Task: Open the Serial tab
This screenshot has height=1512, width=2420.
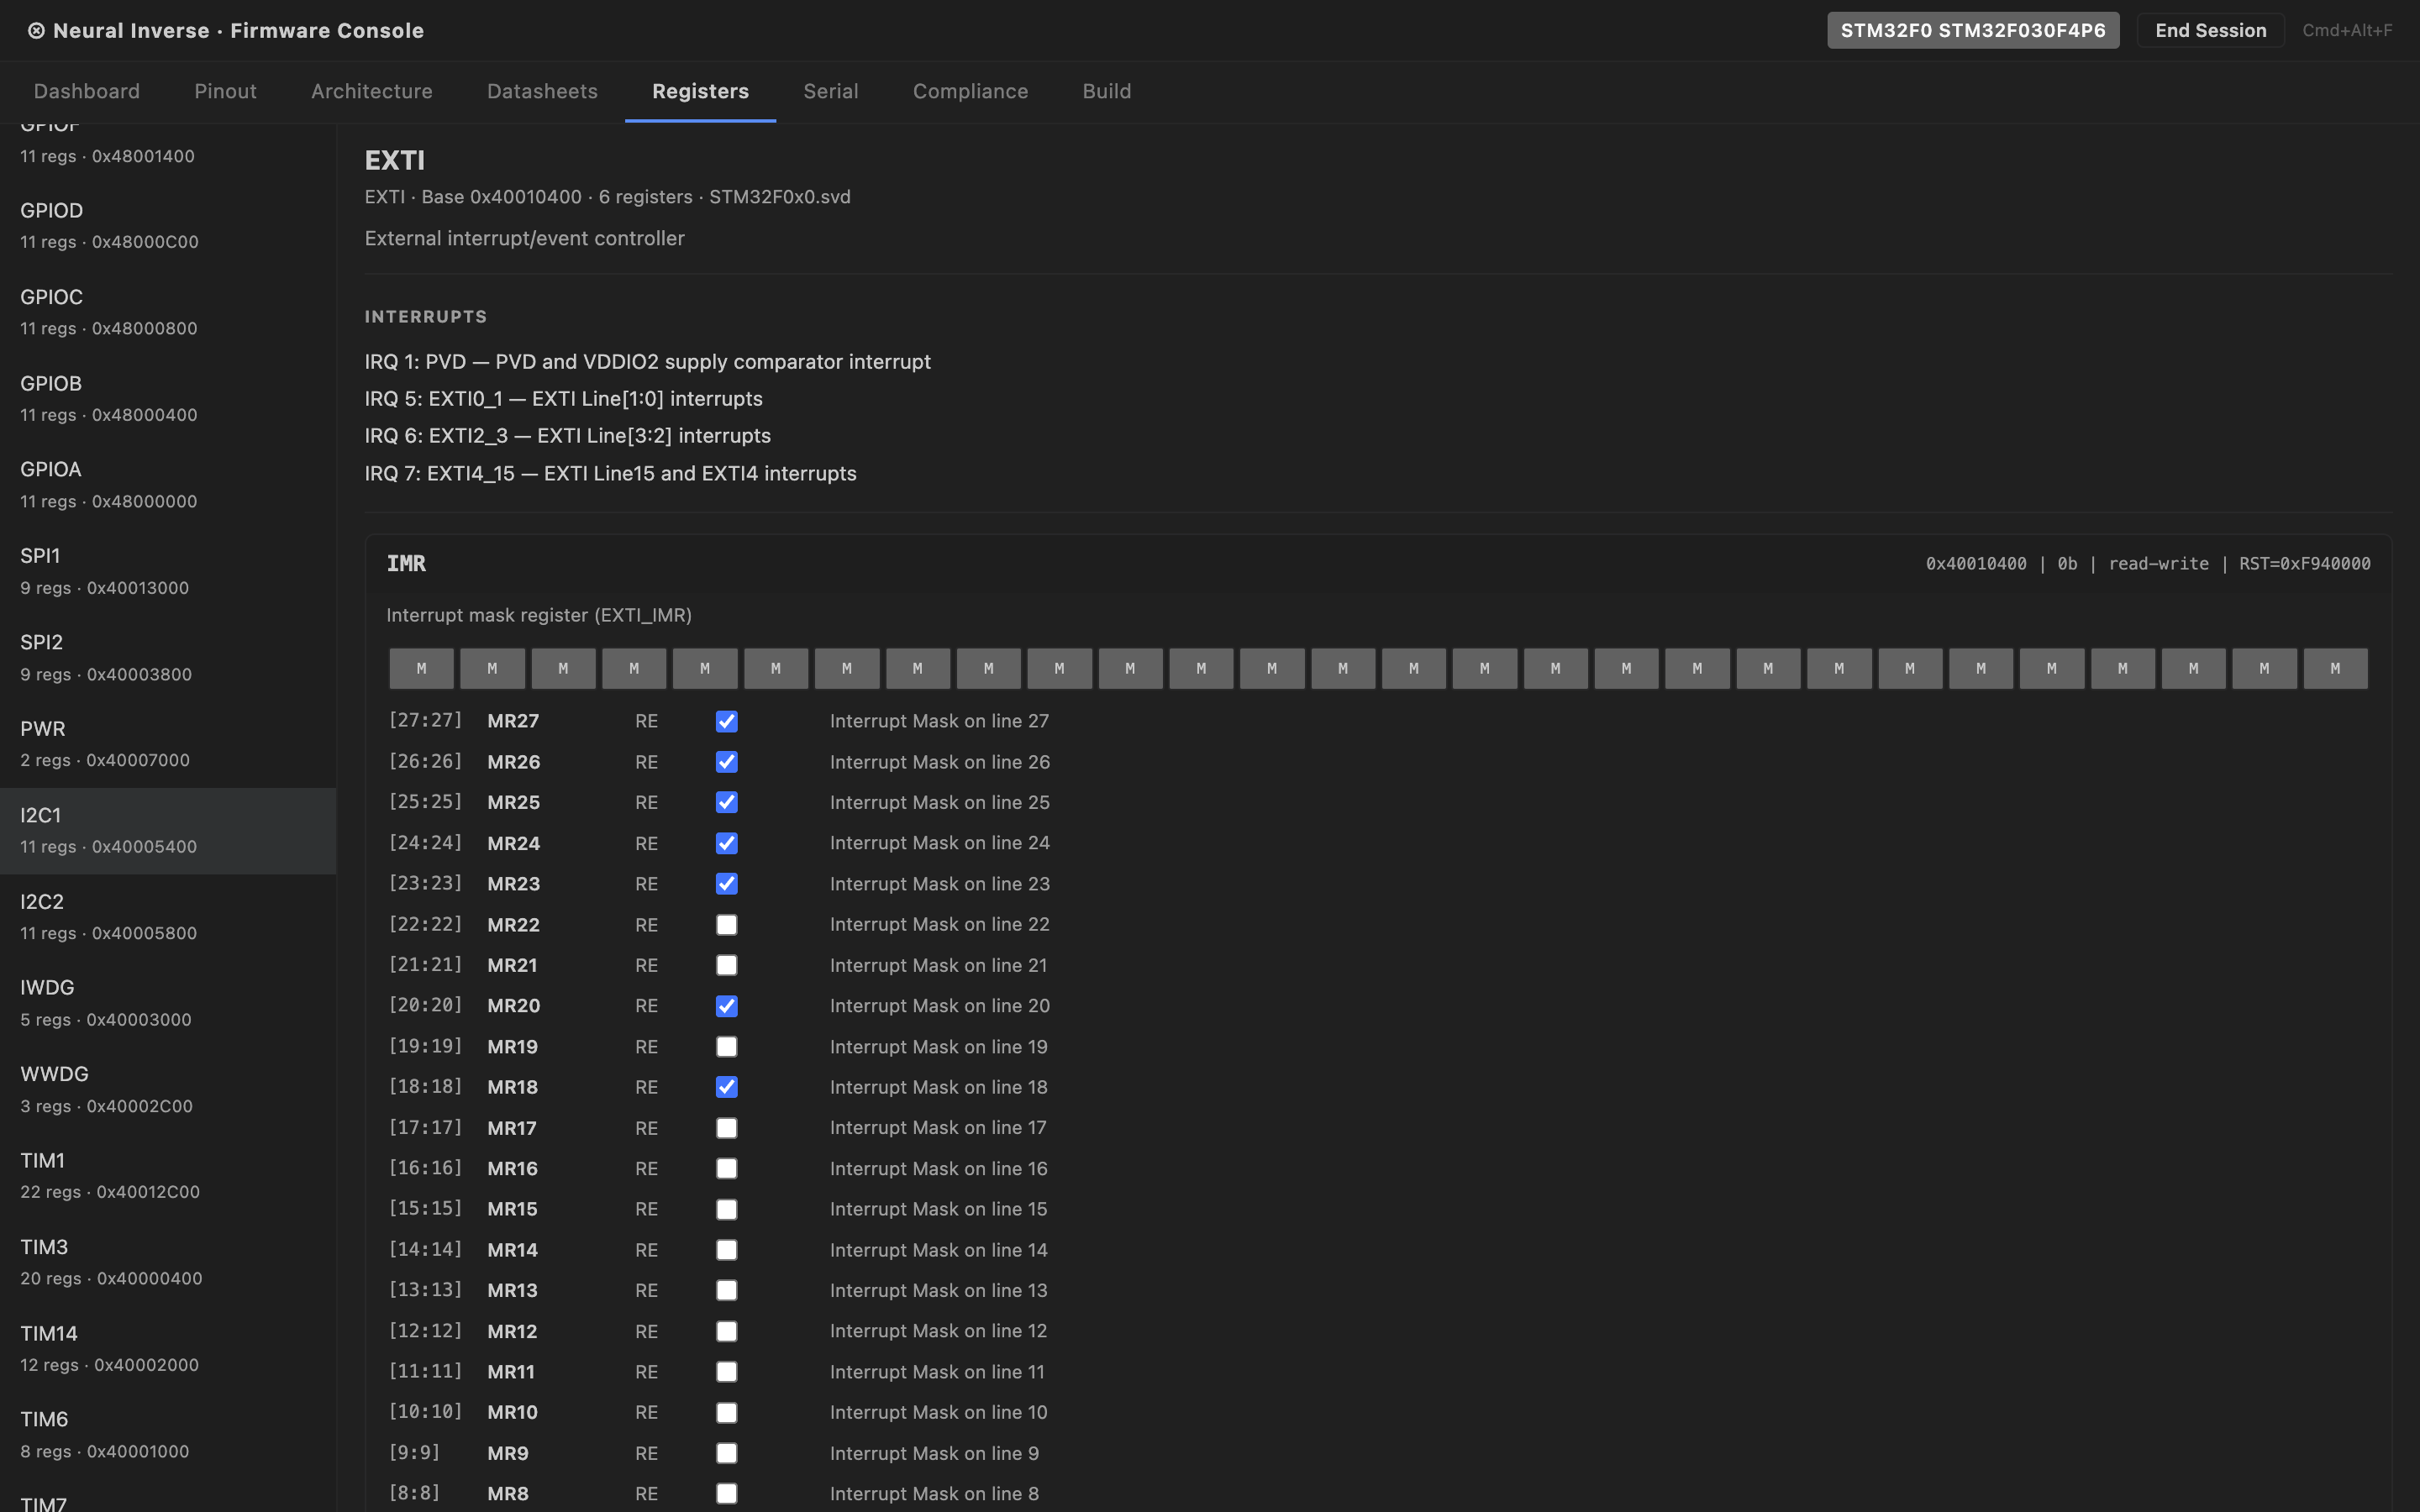Action: click(x=831, y=91)
